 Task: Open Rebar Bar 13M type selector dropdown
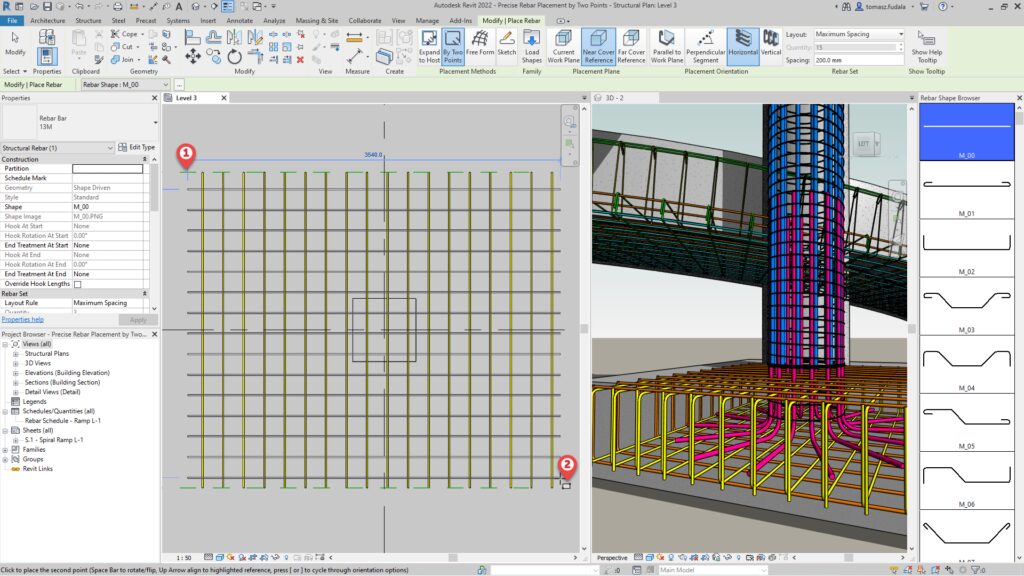[155, 122]
